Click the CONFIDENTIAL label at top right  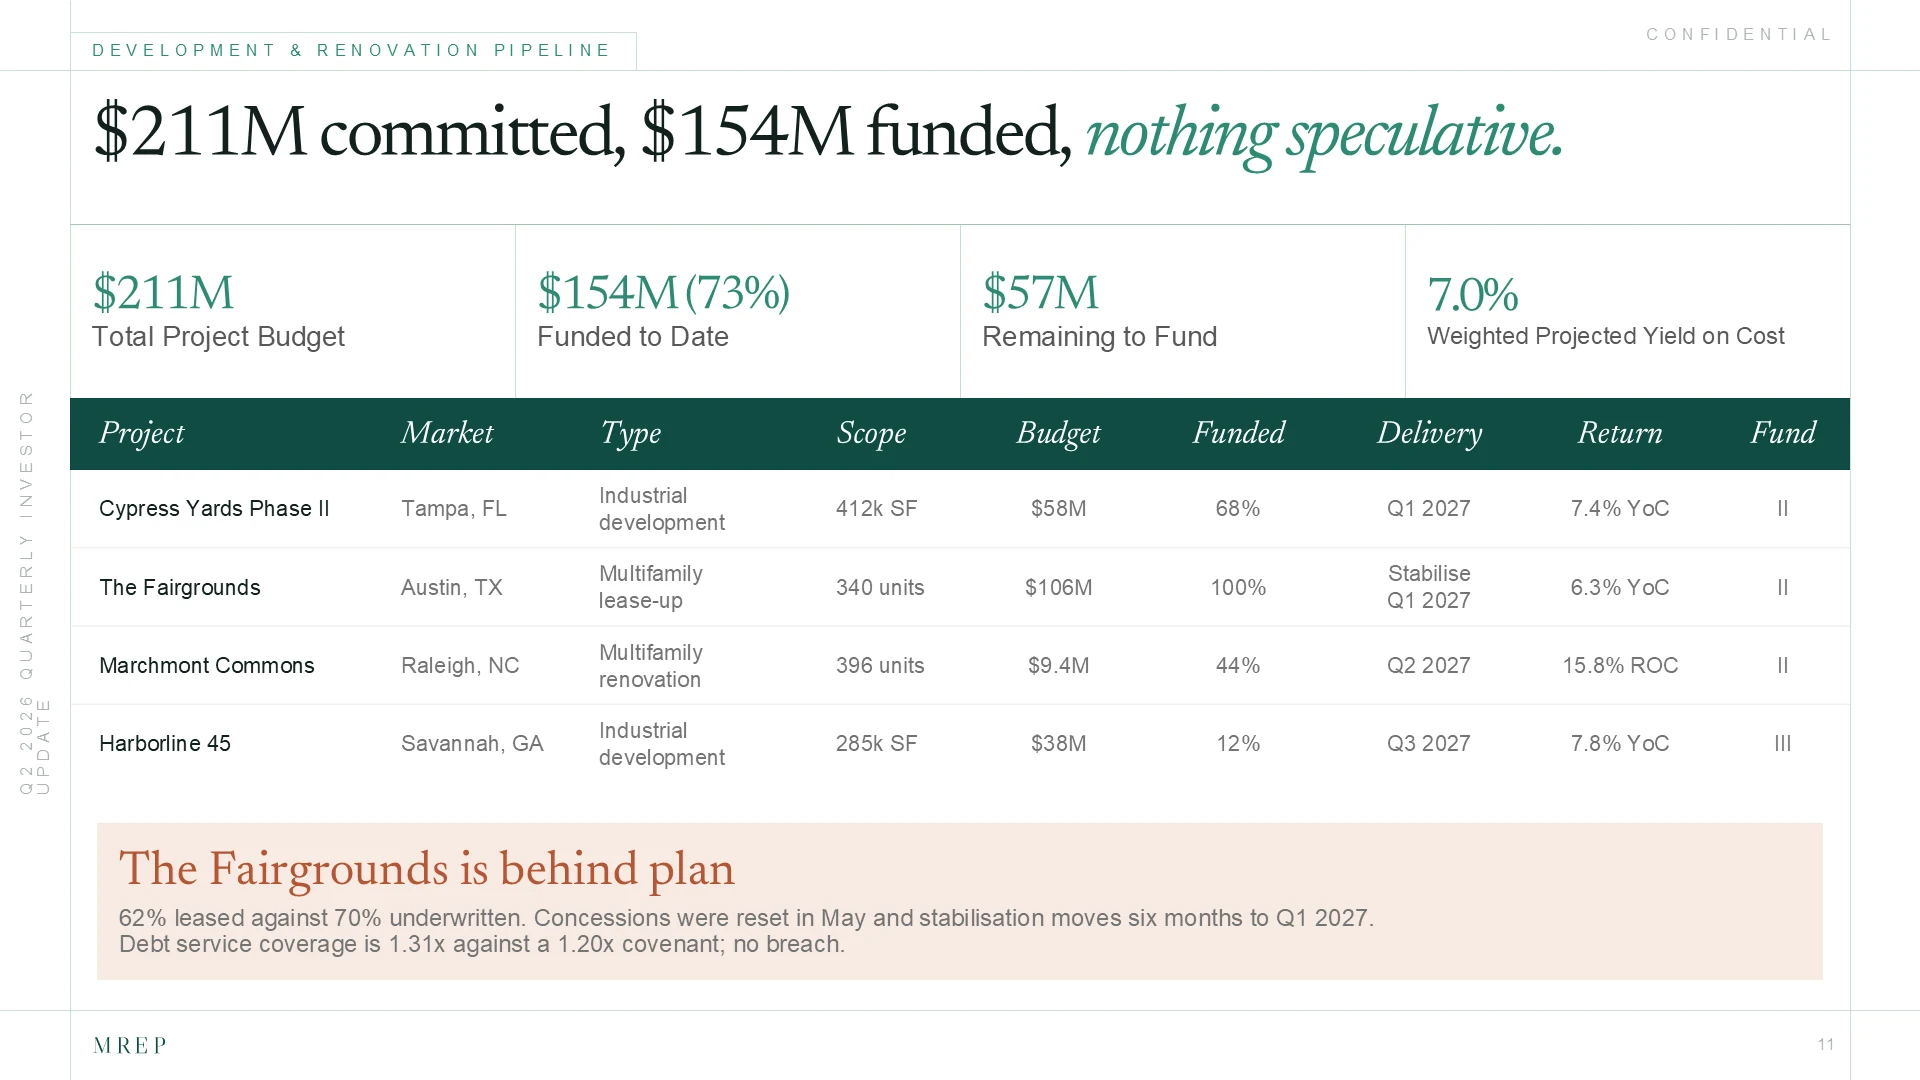(x=1739, y=35)
